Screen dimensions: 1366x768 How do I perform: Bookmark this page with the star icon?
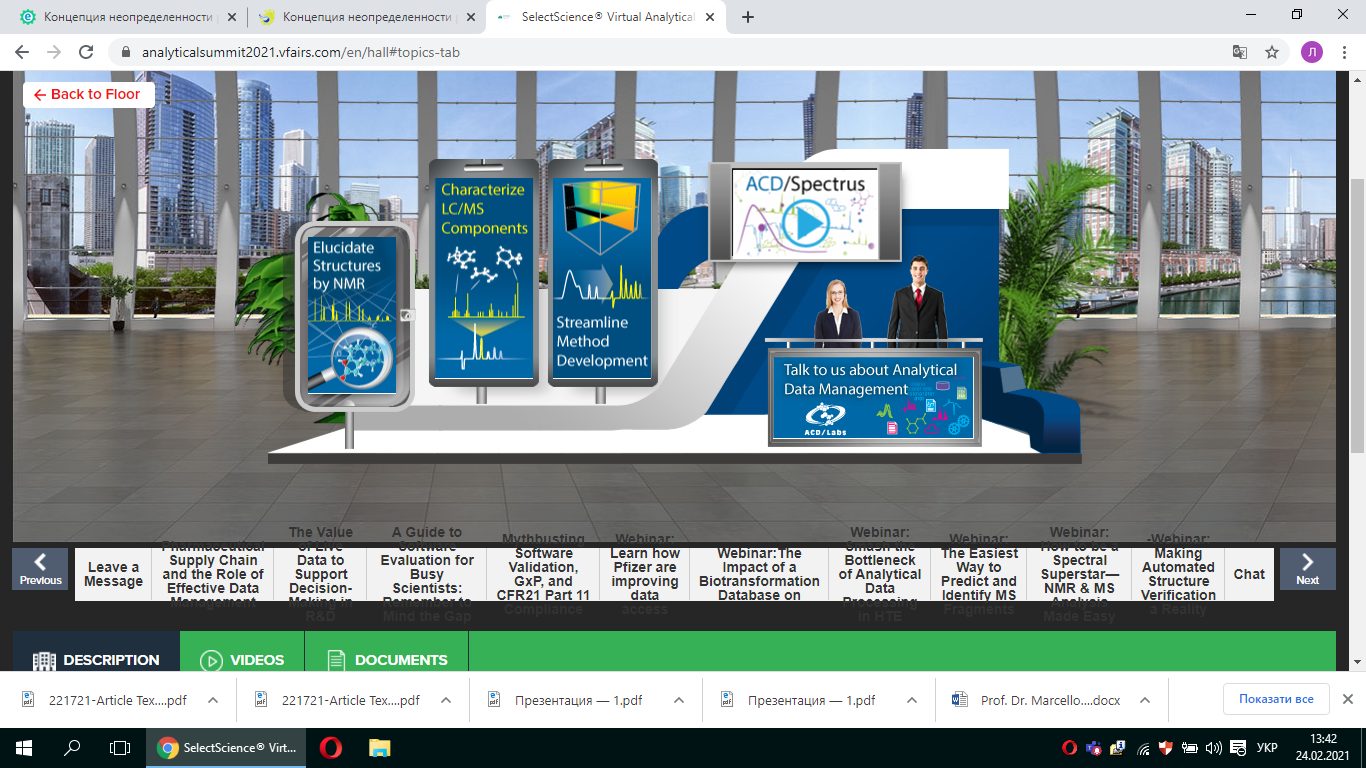pos(1272,52)
